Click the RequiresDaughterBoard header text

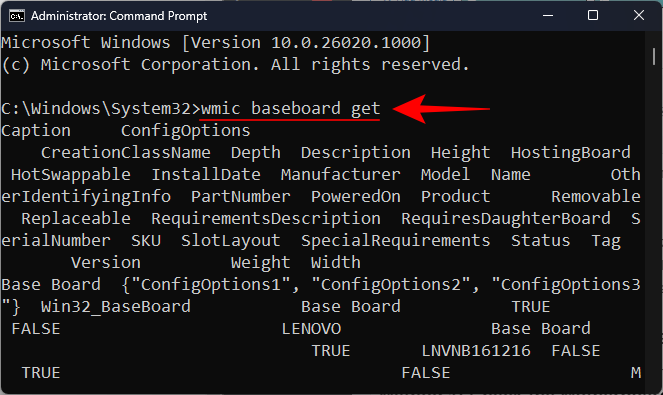point(506,219)
